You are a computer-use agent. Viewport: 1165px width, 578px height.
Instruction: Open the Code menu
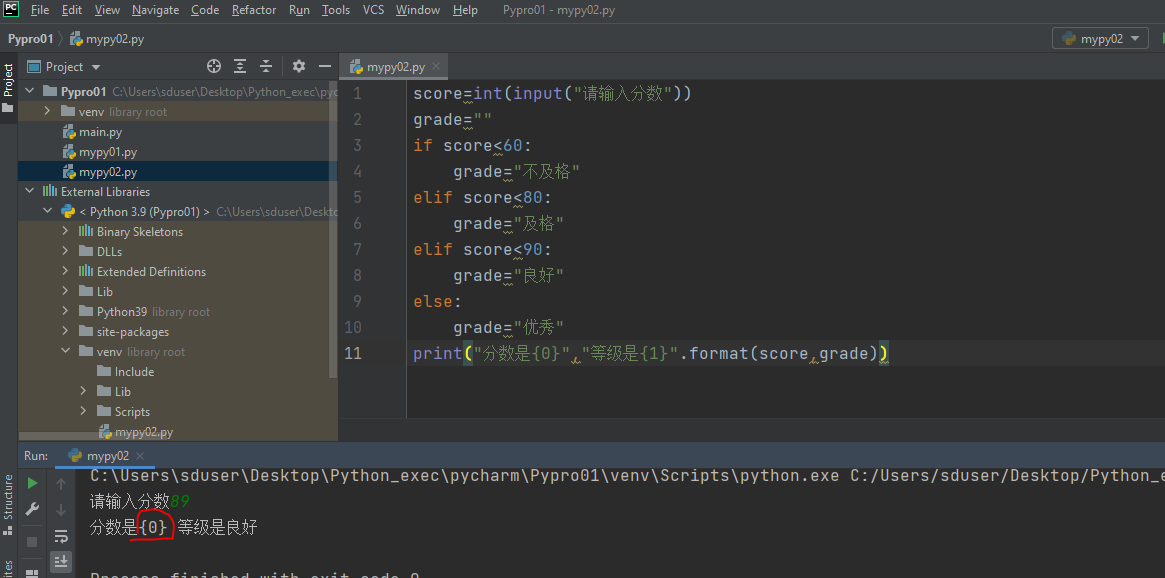coord(205,10)
